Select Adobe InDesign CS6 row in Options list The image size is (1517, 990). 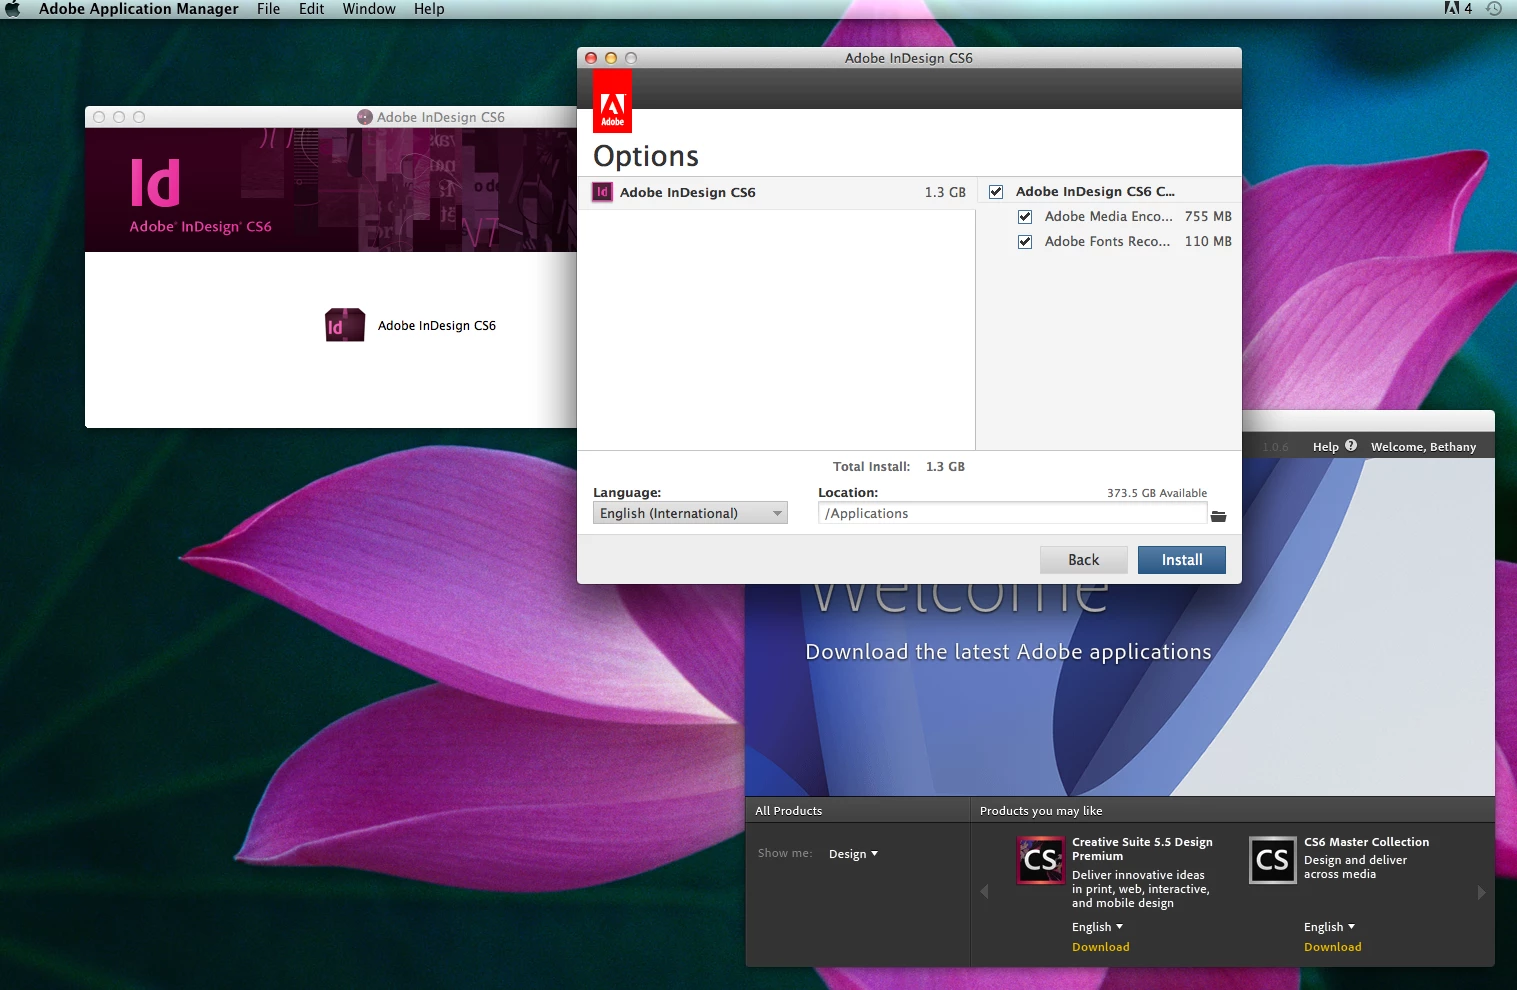pyautogui.click(x=777, y=192)
